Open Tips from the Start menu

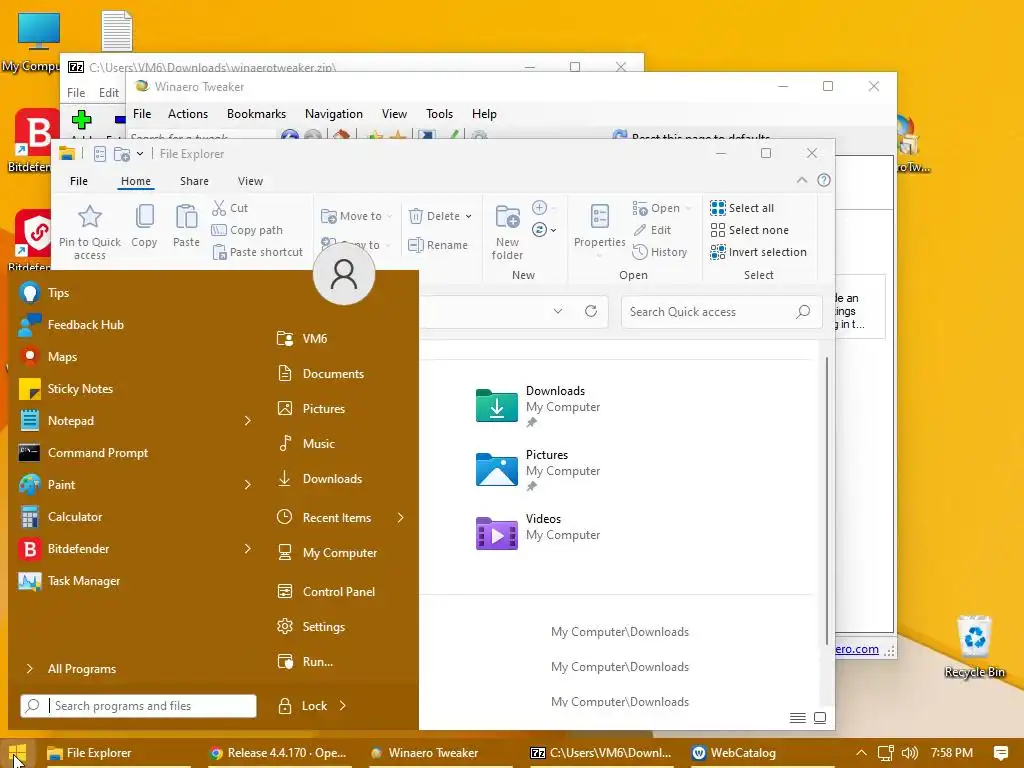[x=134, y=293]
